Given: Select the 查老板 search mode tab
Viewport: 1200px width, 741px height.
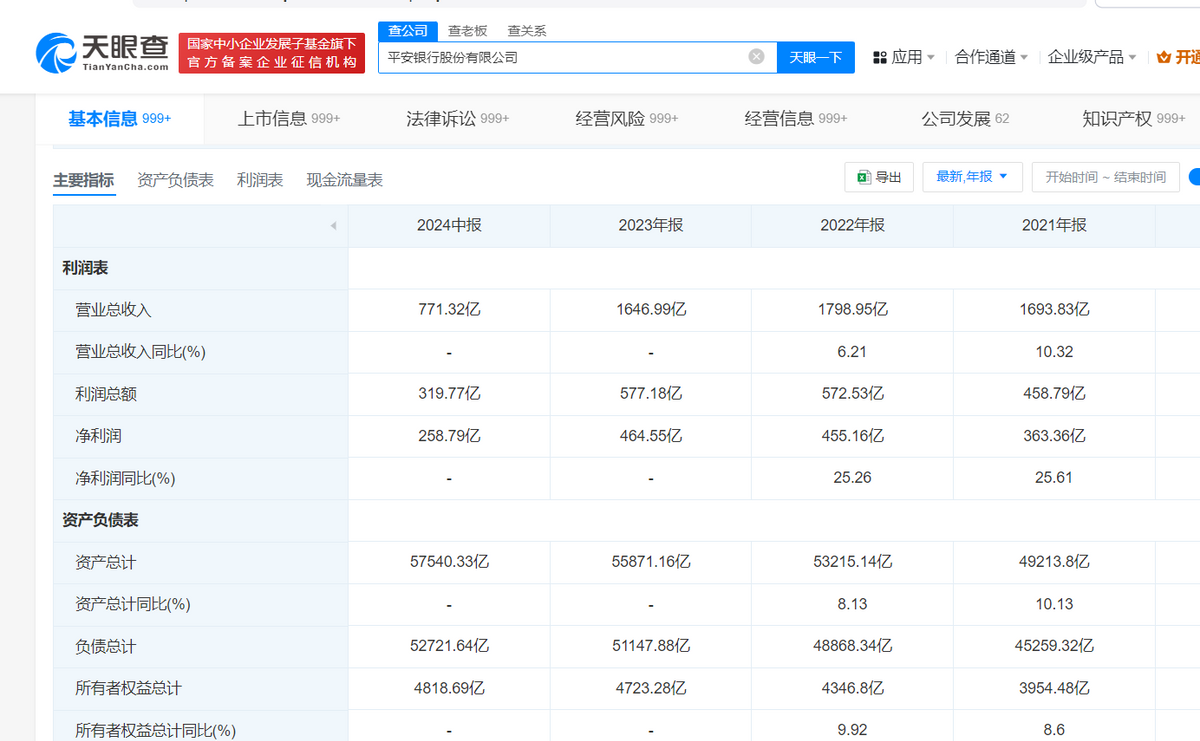Looking at the screenshot, I should [x=467, y=31].
